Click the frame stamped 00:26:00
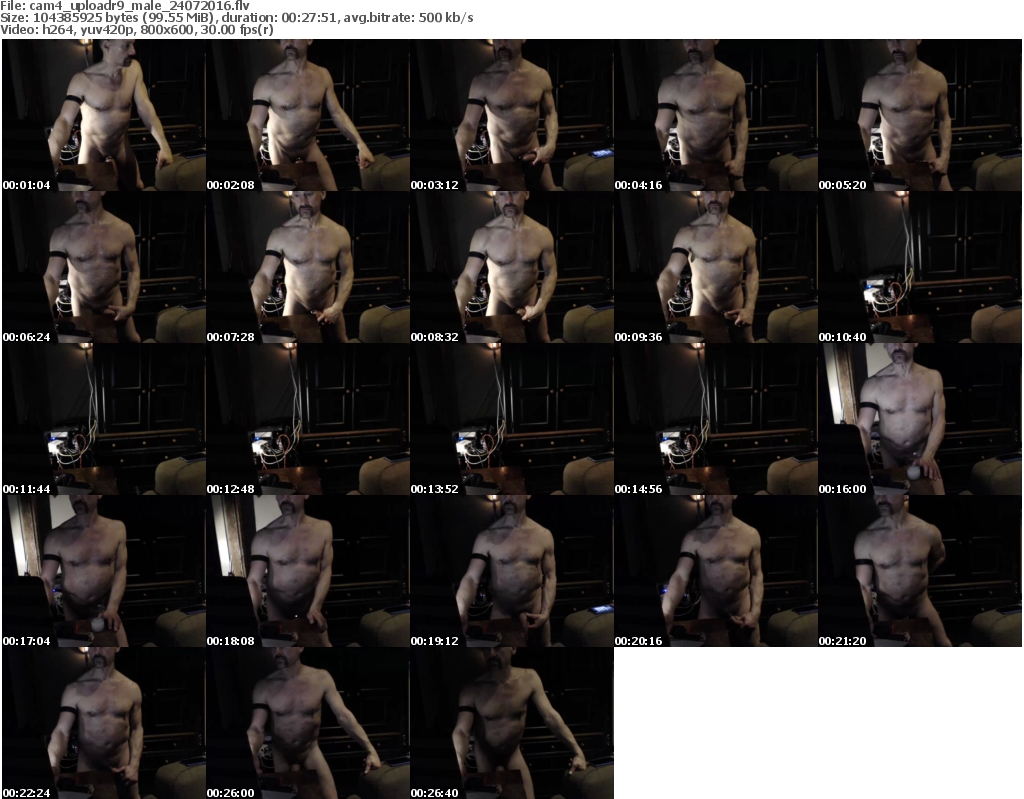Image resolution: width=1024 pixels, height=799 pixels. 308,723
